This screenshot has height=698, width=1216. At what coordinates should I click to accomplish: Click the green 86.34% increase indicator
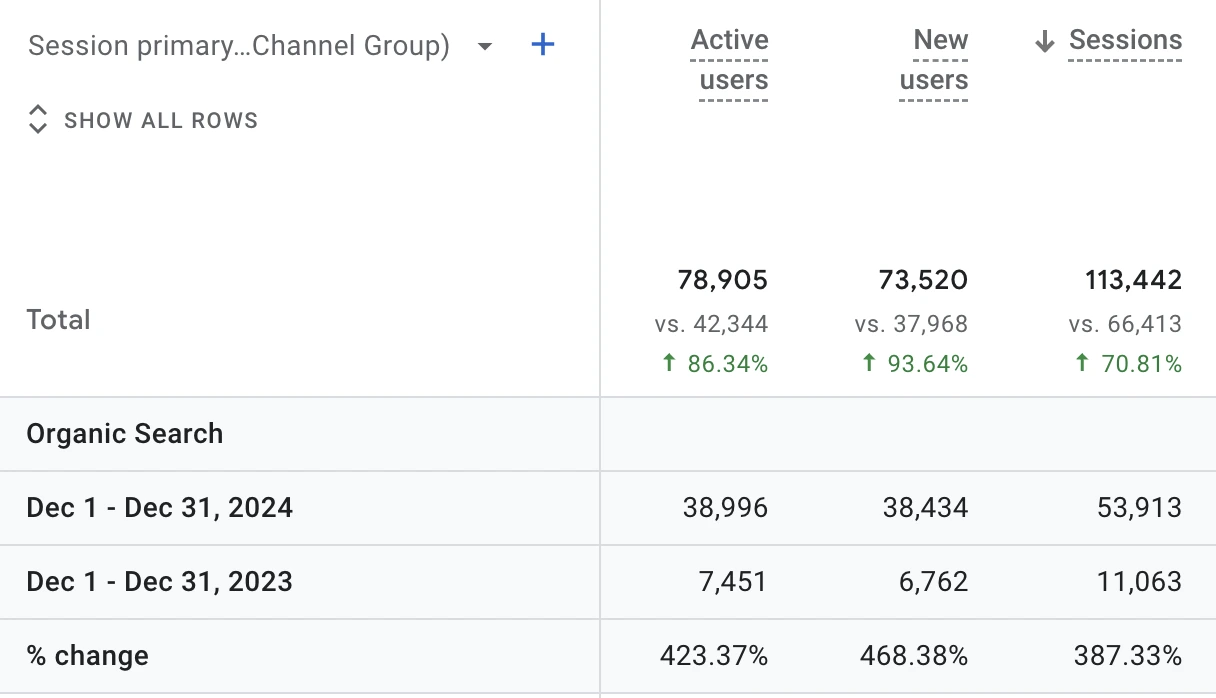click(715, 364)
